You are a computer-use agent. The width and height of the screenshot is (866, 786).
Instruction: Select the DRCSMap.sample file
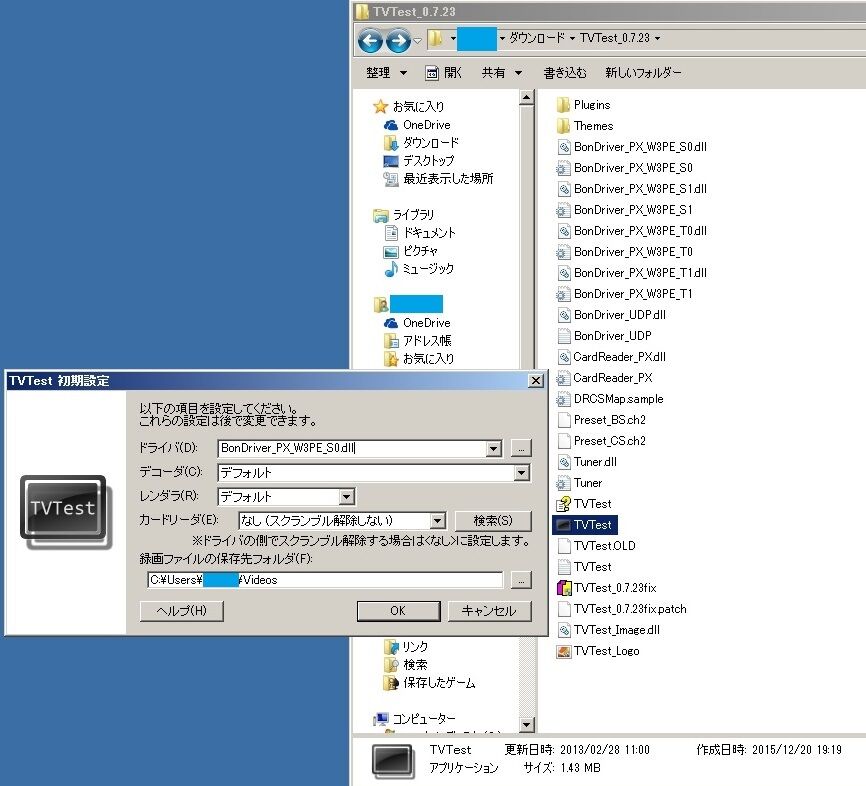tap(610, 398)
